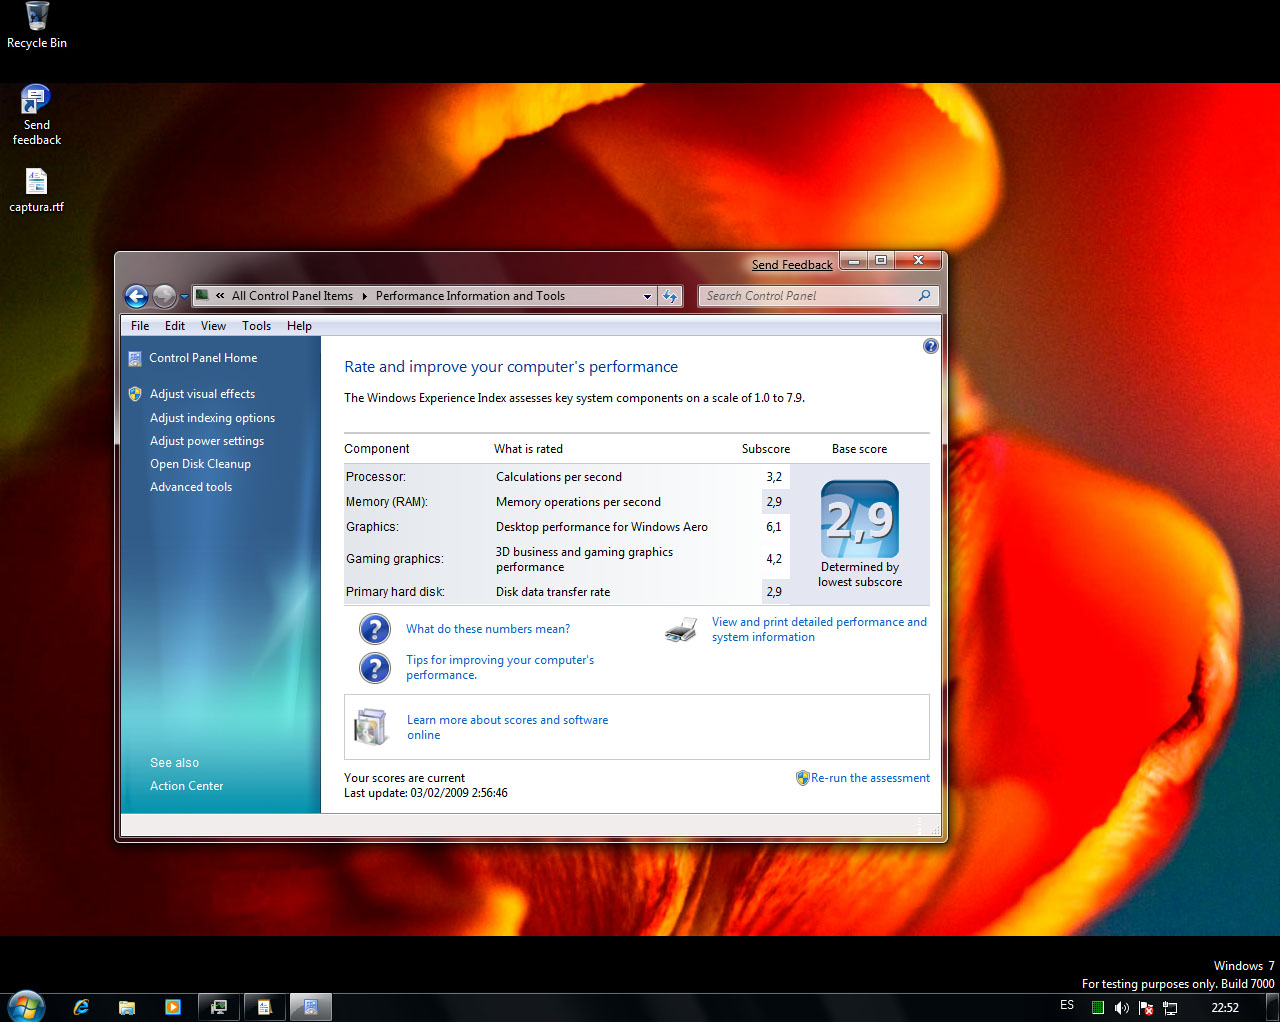Open Adjust visual effects

coord(202,394)
